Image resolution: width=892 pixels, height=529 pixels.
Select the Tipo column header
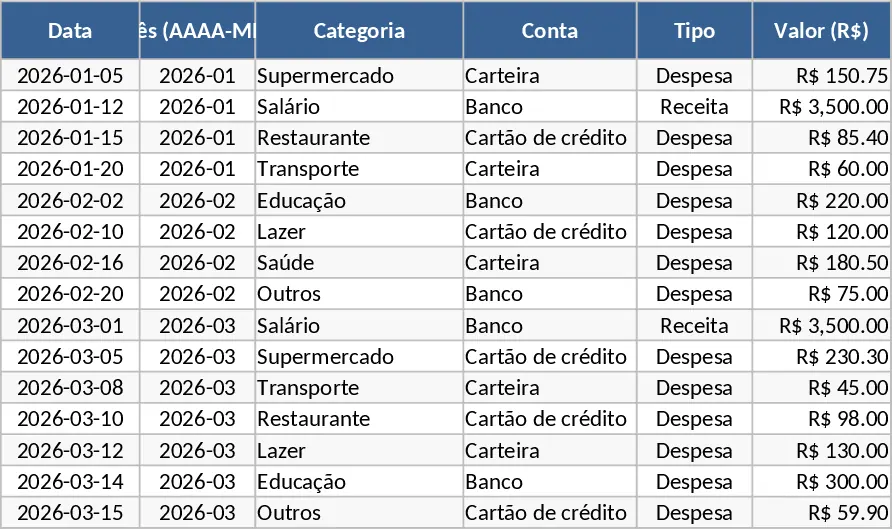(694, 30)
